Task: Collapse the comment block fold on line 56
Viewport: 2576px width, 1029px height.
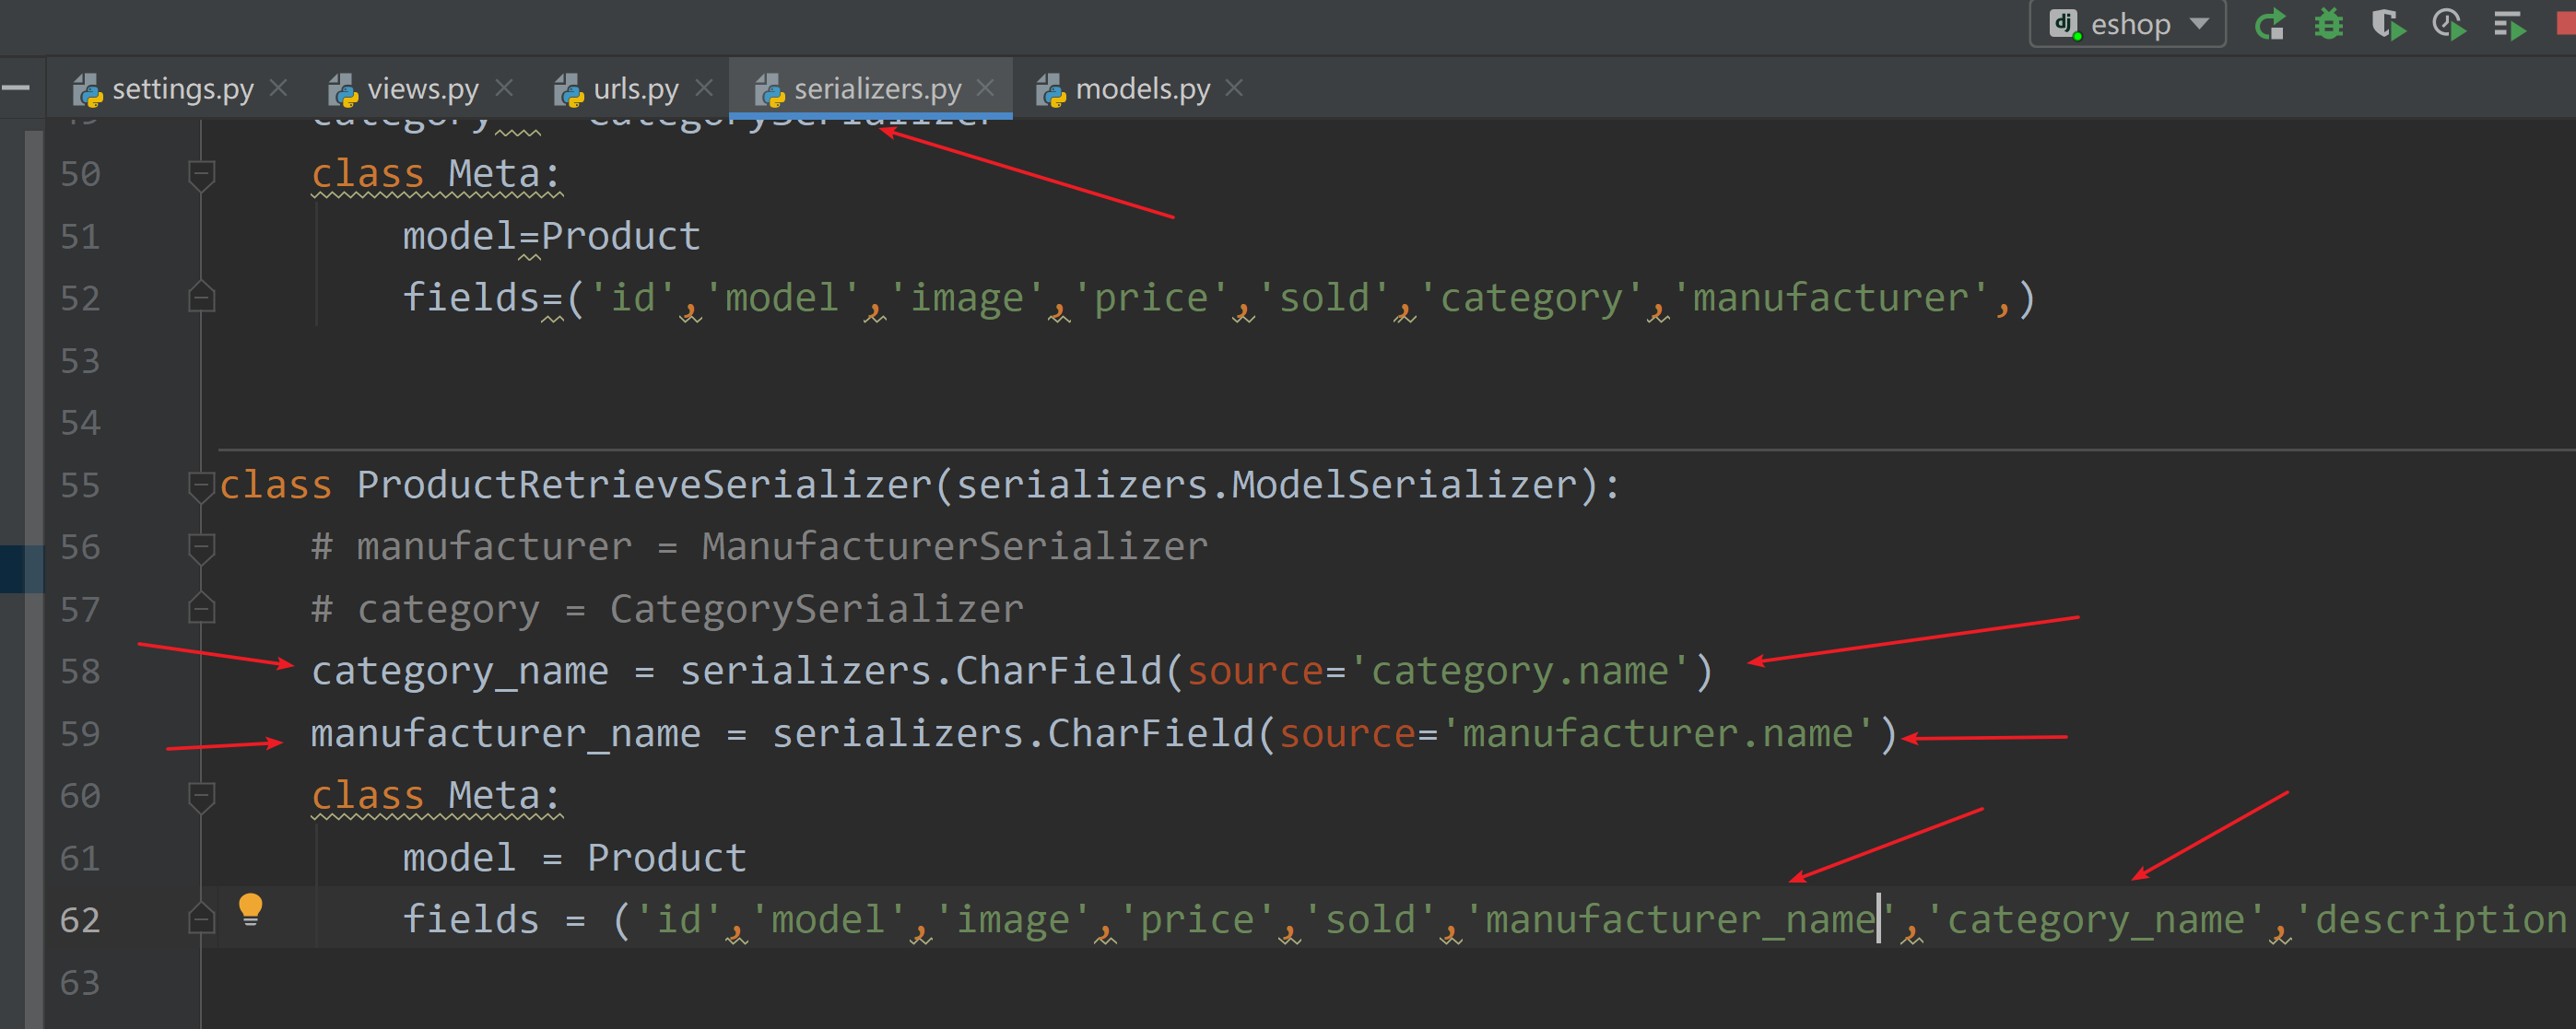Action: pos(201,547)
